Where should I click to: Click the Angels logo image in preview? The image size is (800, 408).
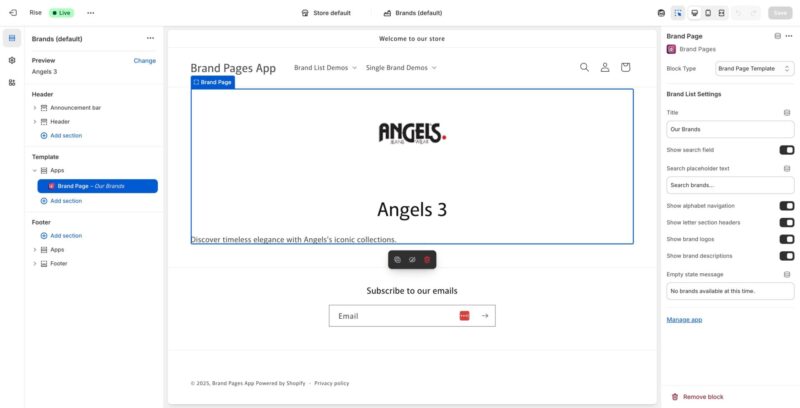click(x=412, y=133)
